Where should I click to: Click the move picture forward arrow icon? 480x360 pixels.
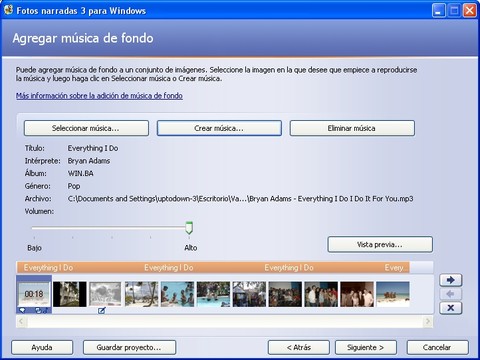click(451, 280)
